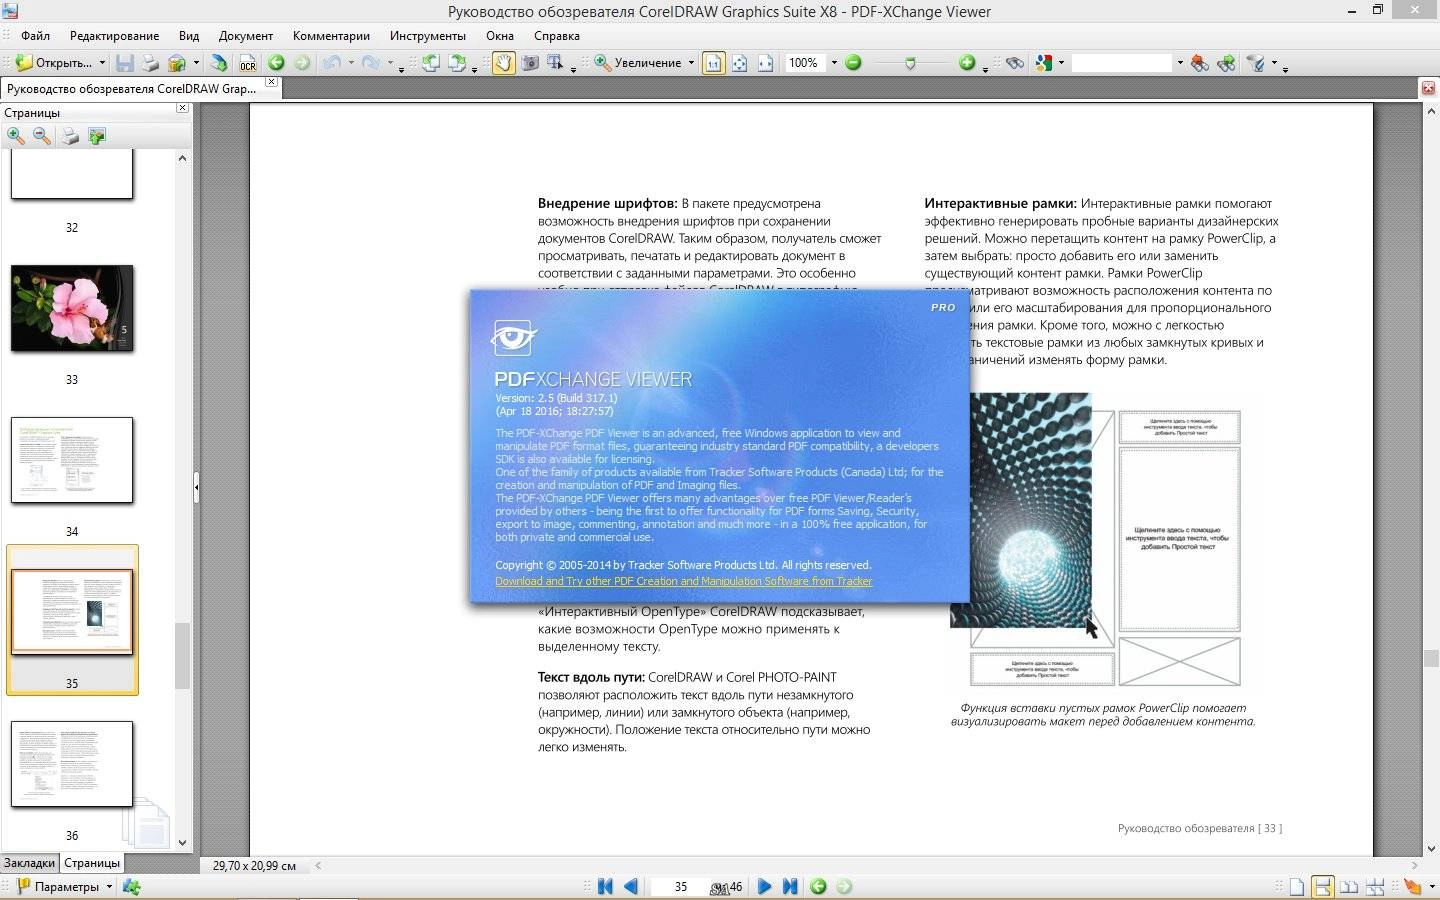Open the Окна menu
The height and width of the screenshot is (900, 1440).
tap(500, 35)
